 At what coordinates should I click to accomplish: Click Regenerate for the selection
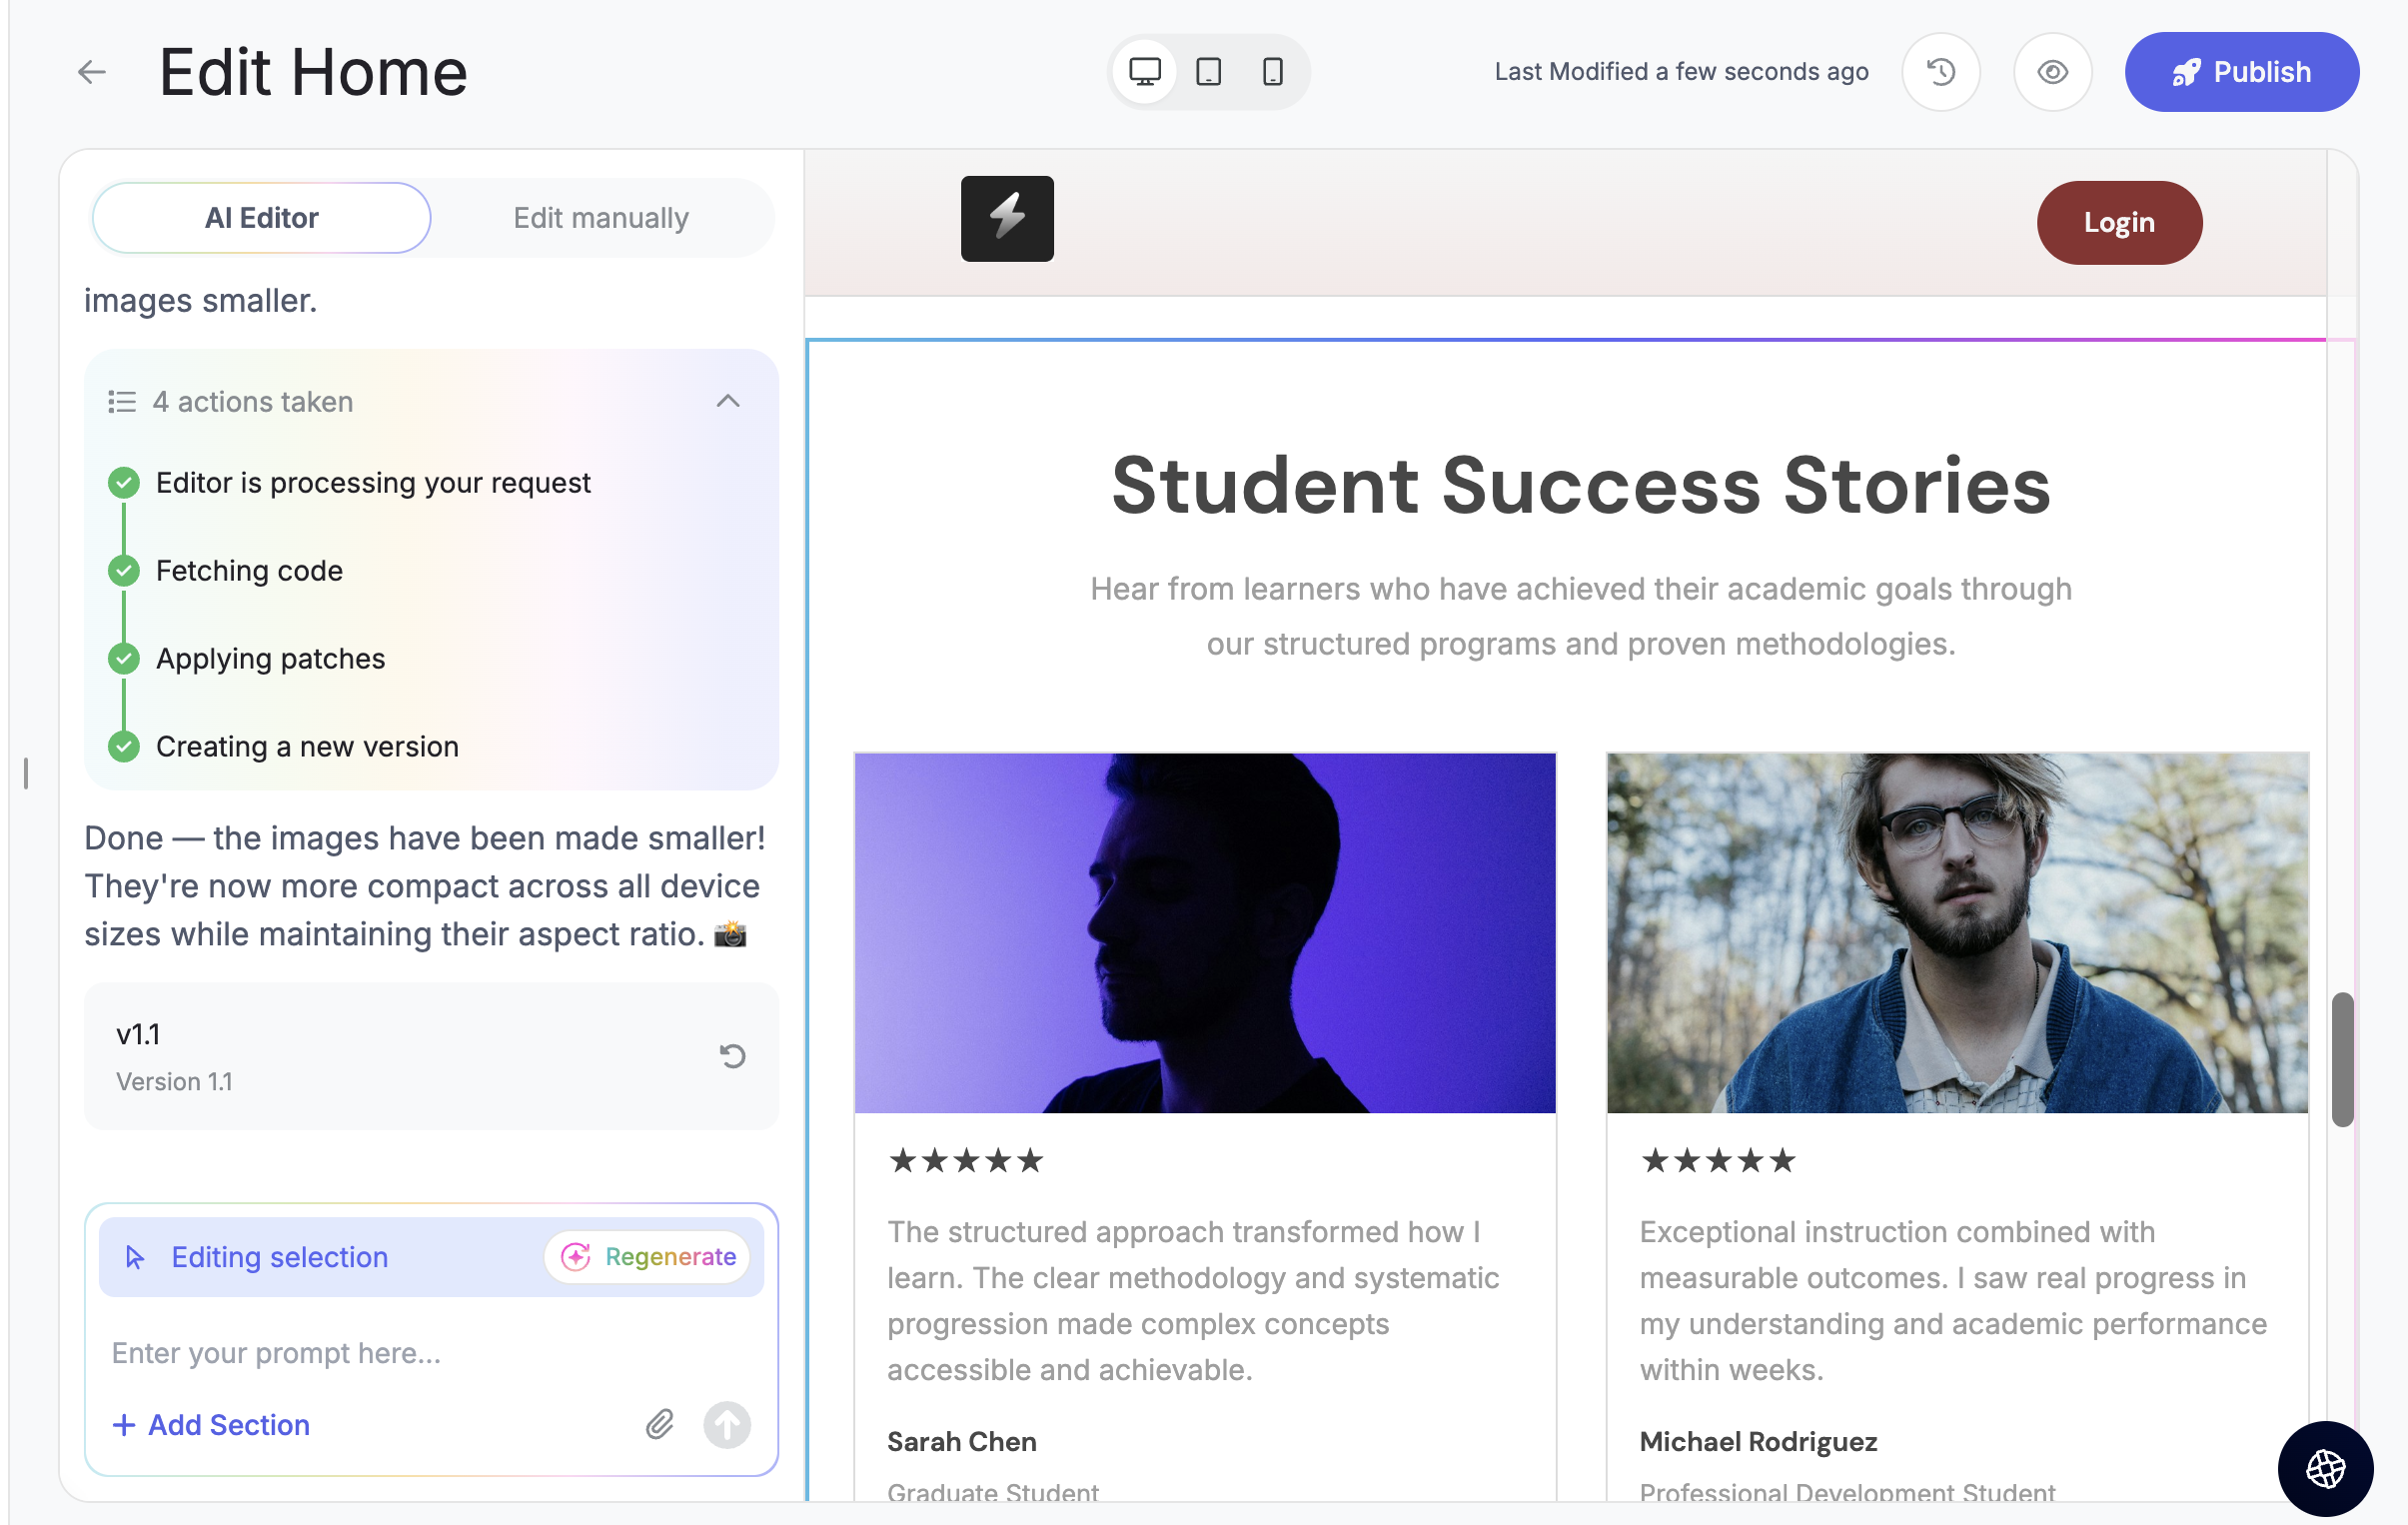pos(649,1257)
